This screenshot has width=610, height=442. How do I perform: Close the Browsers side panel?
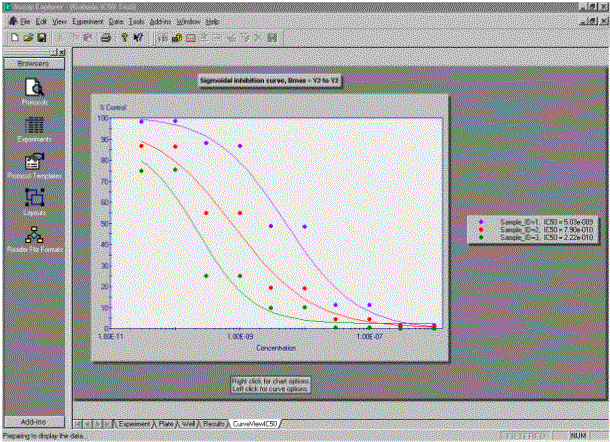click(63, 51)
